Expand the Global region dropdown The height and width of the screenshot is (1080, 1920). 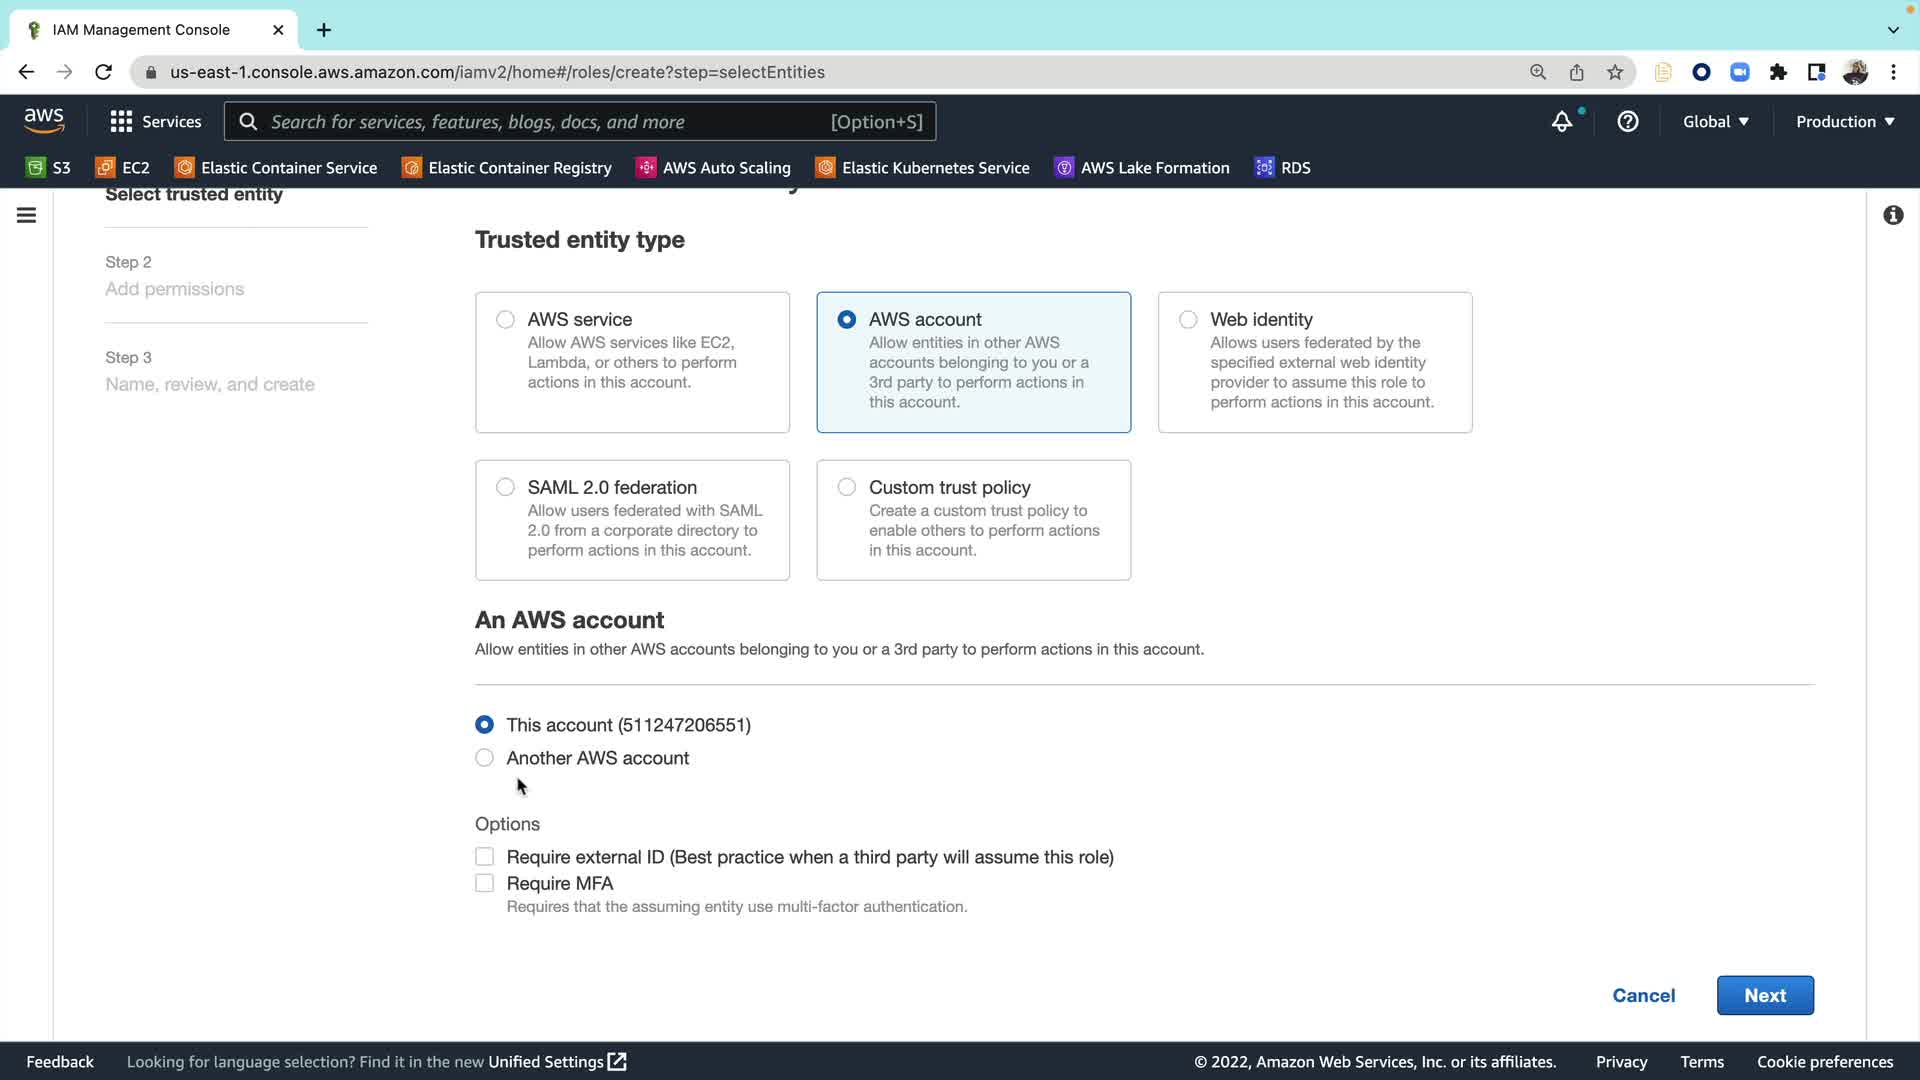click(1715, 122)
